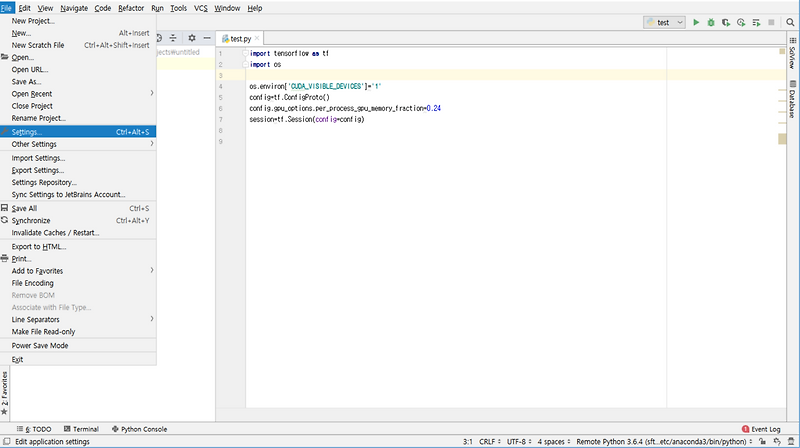Collapse the import block fold marker
Screen dimensions: 800x448
245,53
